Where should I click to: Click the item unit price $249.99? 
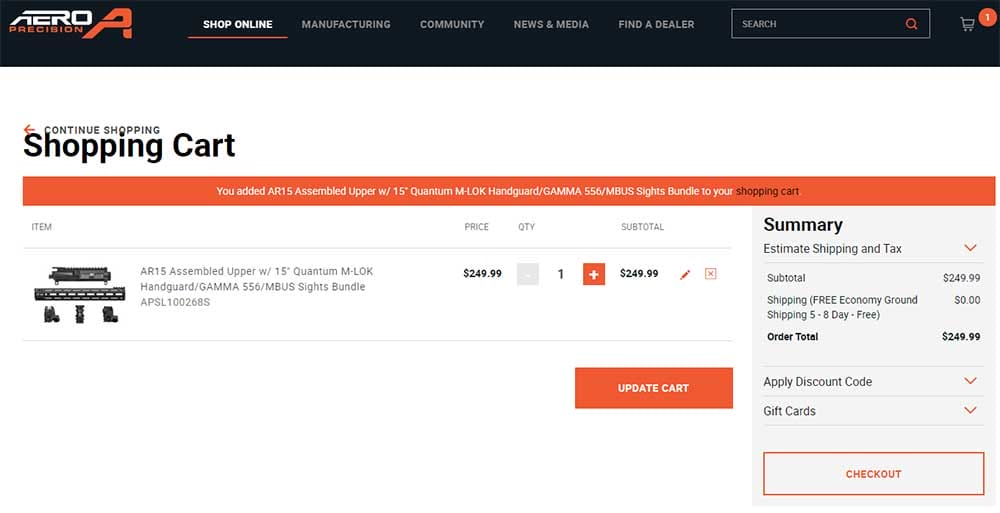[482, 274]
